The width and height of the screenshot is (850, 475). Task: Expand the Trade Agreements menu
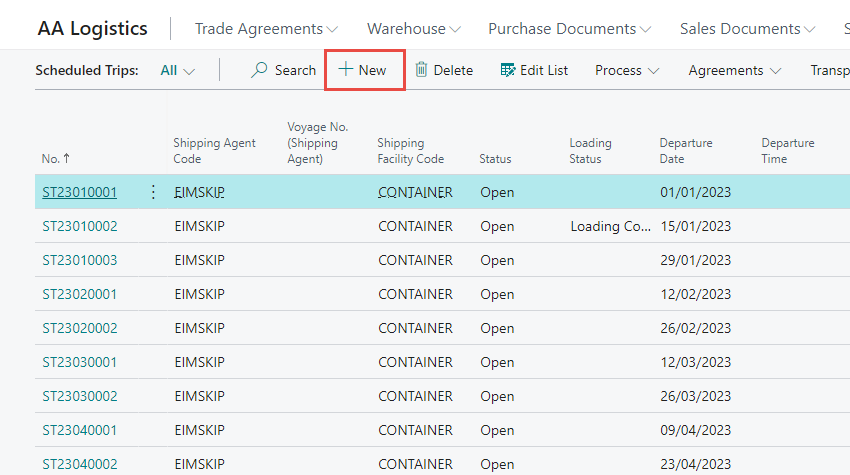click(266, 29)
